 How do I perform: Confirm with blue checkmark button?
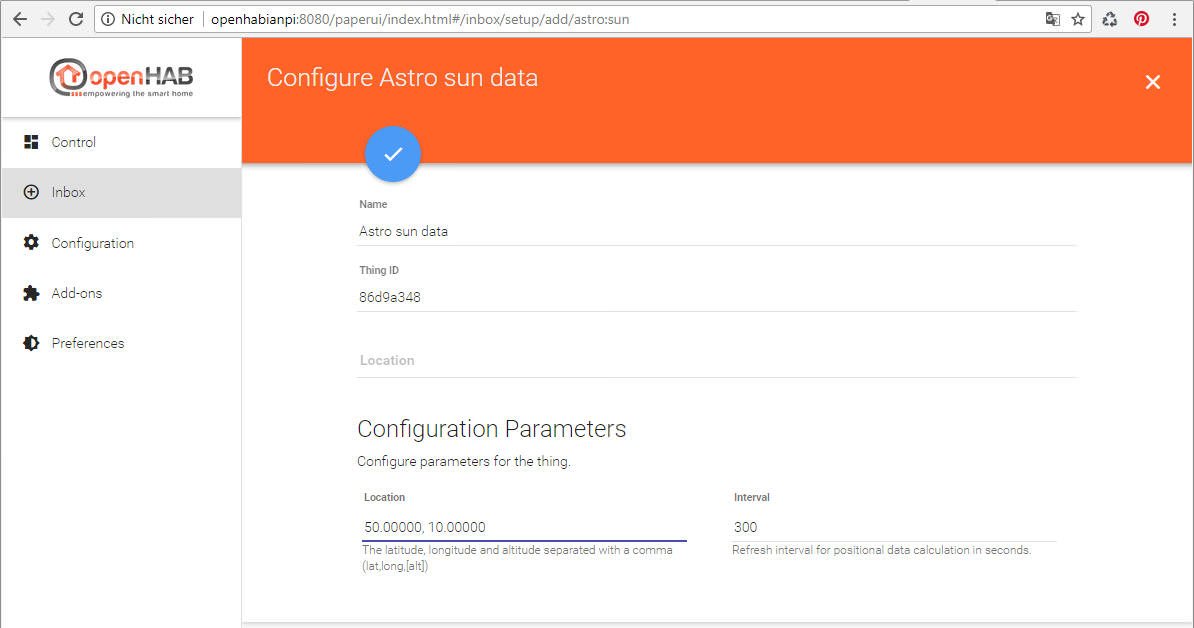393,154
